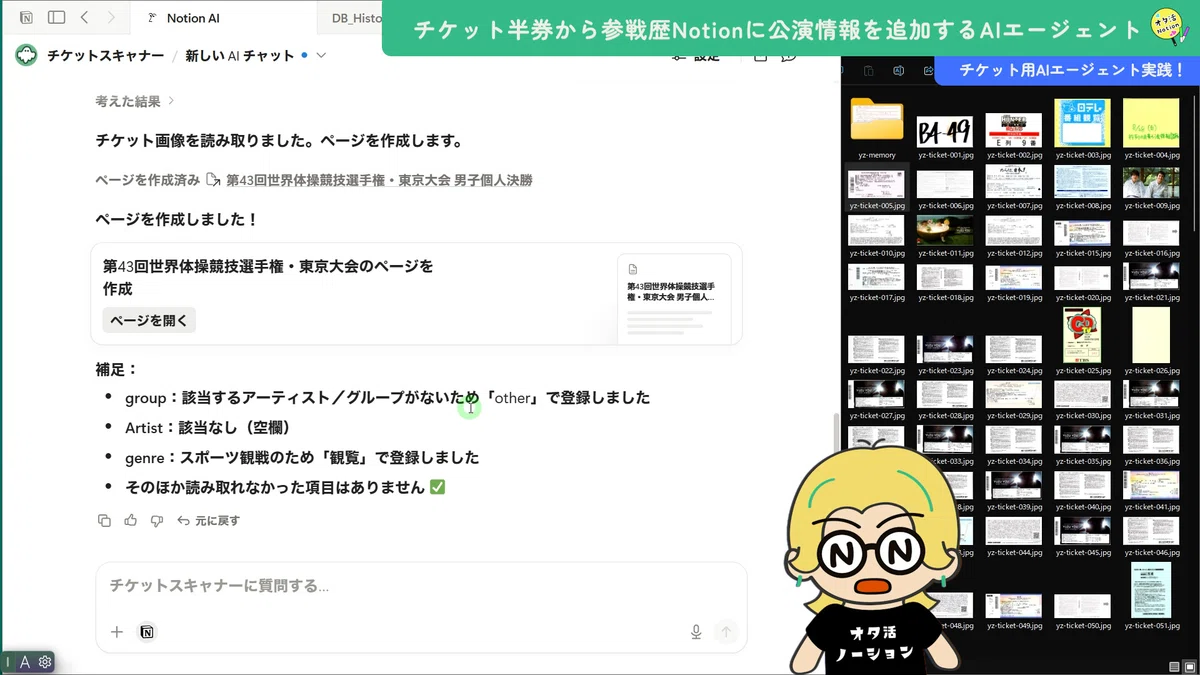Toggle the sidebar panel icon

(56, 17)
